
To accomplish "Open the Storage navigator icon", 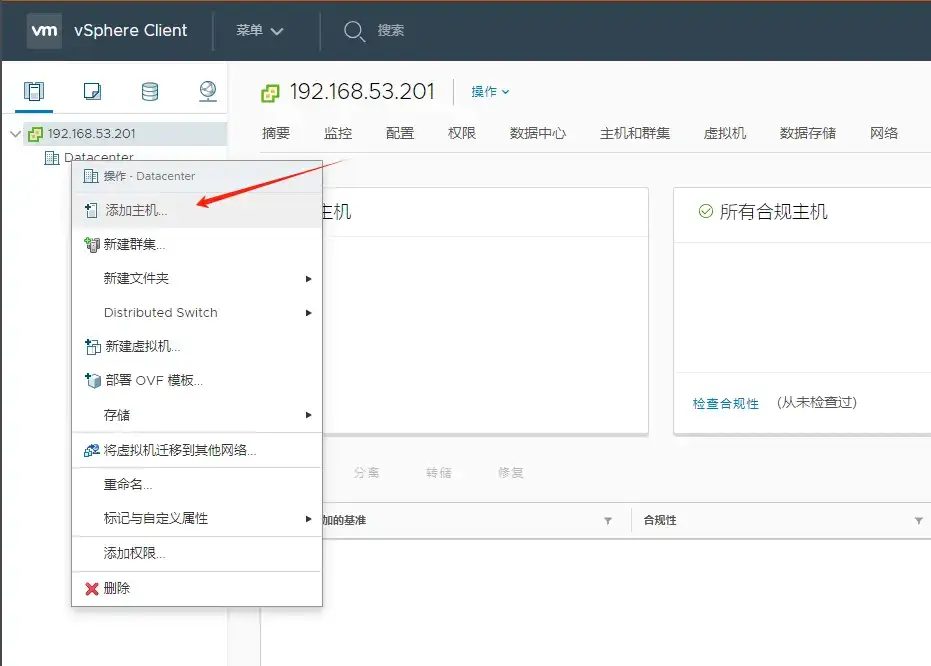I will 149,89.
